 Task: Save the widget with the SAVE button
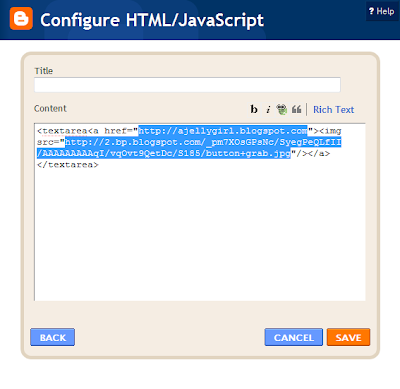[x=348, y=337]
